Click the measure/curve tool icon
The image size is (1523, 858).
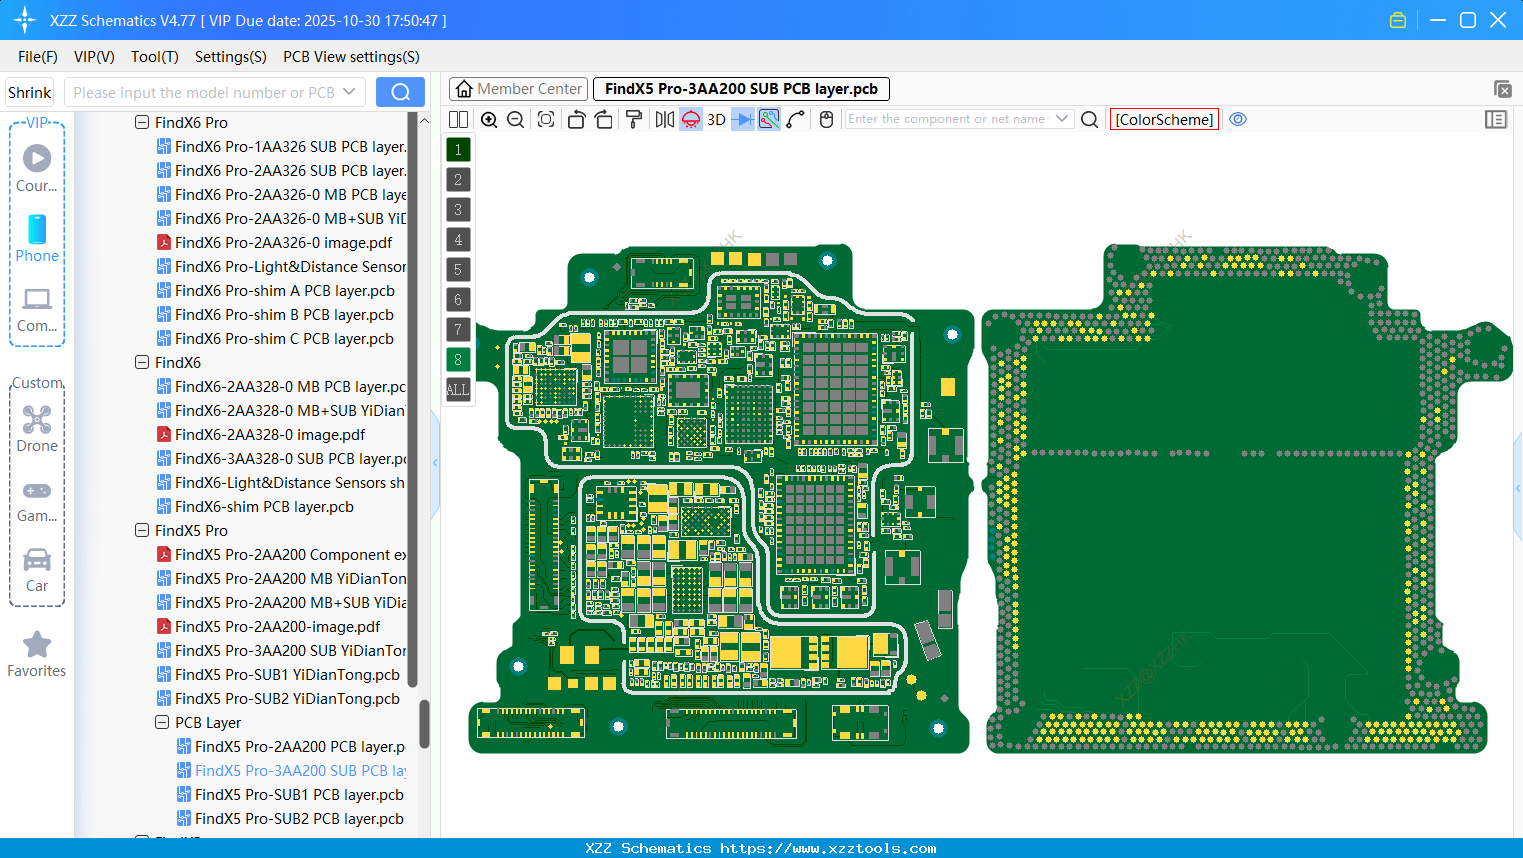[x=795, y=119]
